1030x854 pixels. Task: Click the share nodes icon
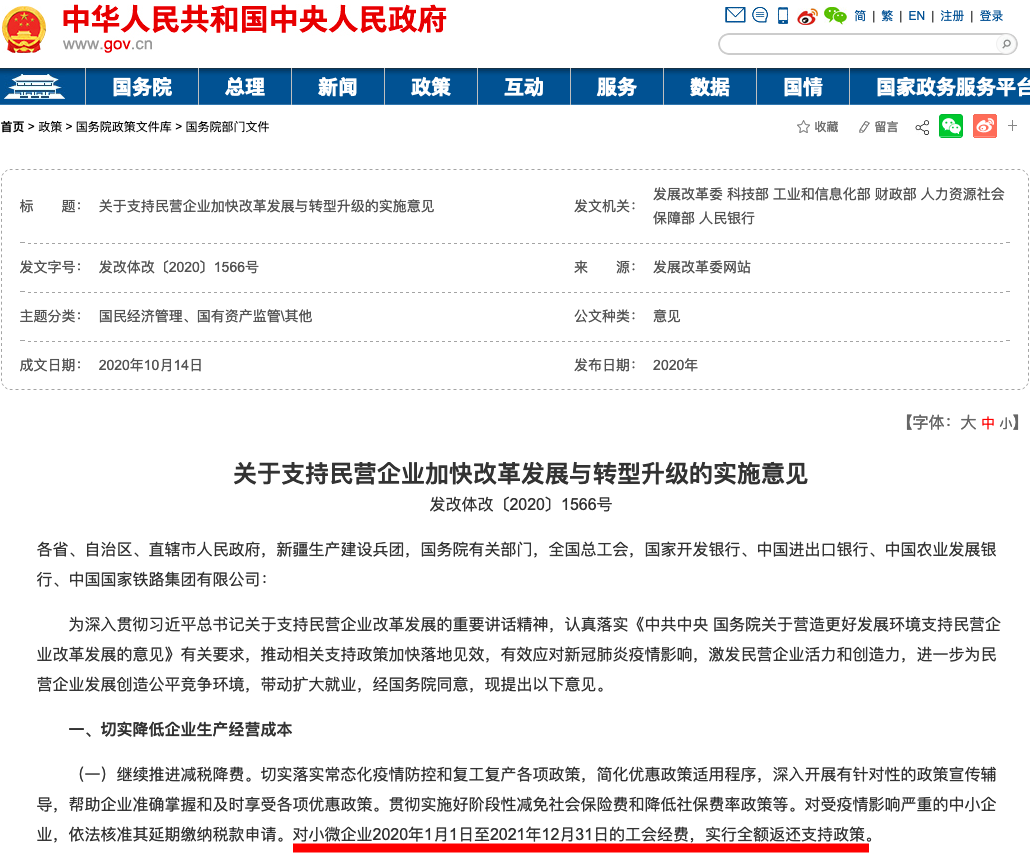pos(922,127)
